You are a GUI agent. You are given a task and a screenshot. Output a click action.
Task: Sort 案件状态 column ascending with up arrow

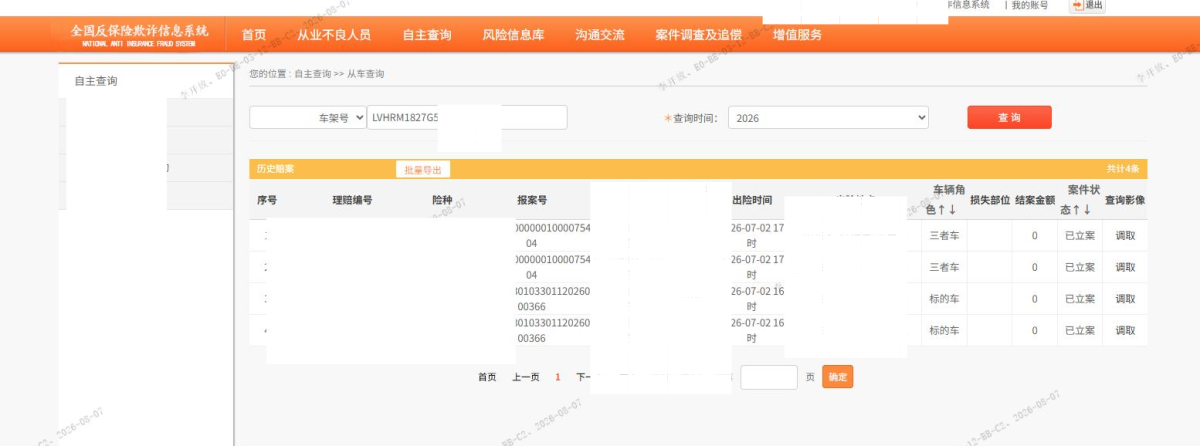click(x=1076, y=210)
